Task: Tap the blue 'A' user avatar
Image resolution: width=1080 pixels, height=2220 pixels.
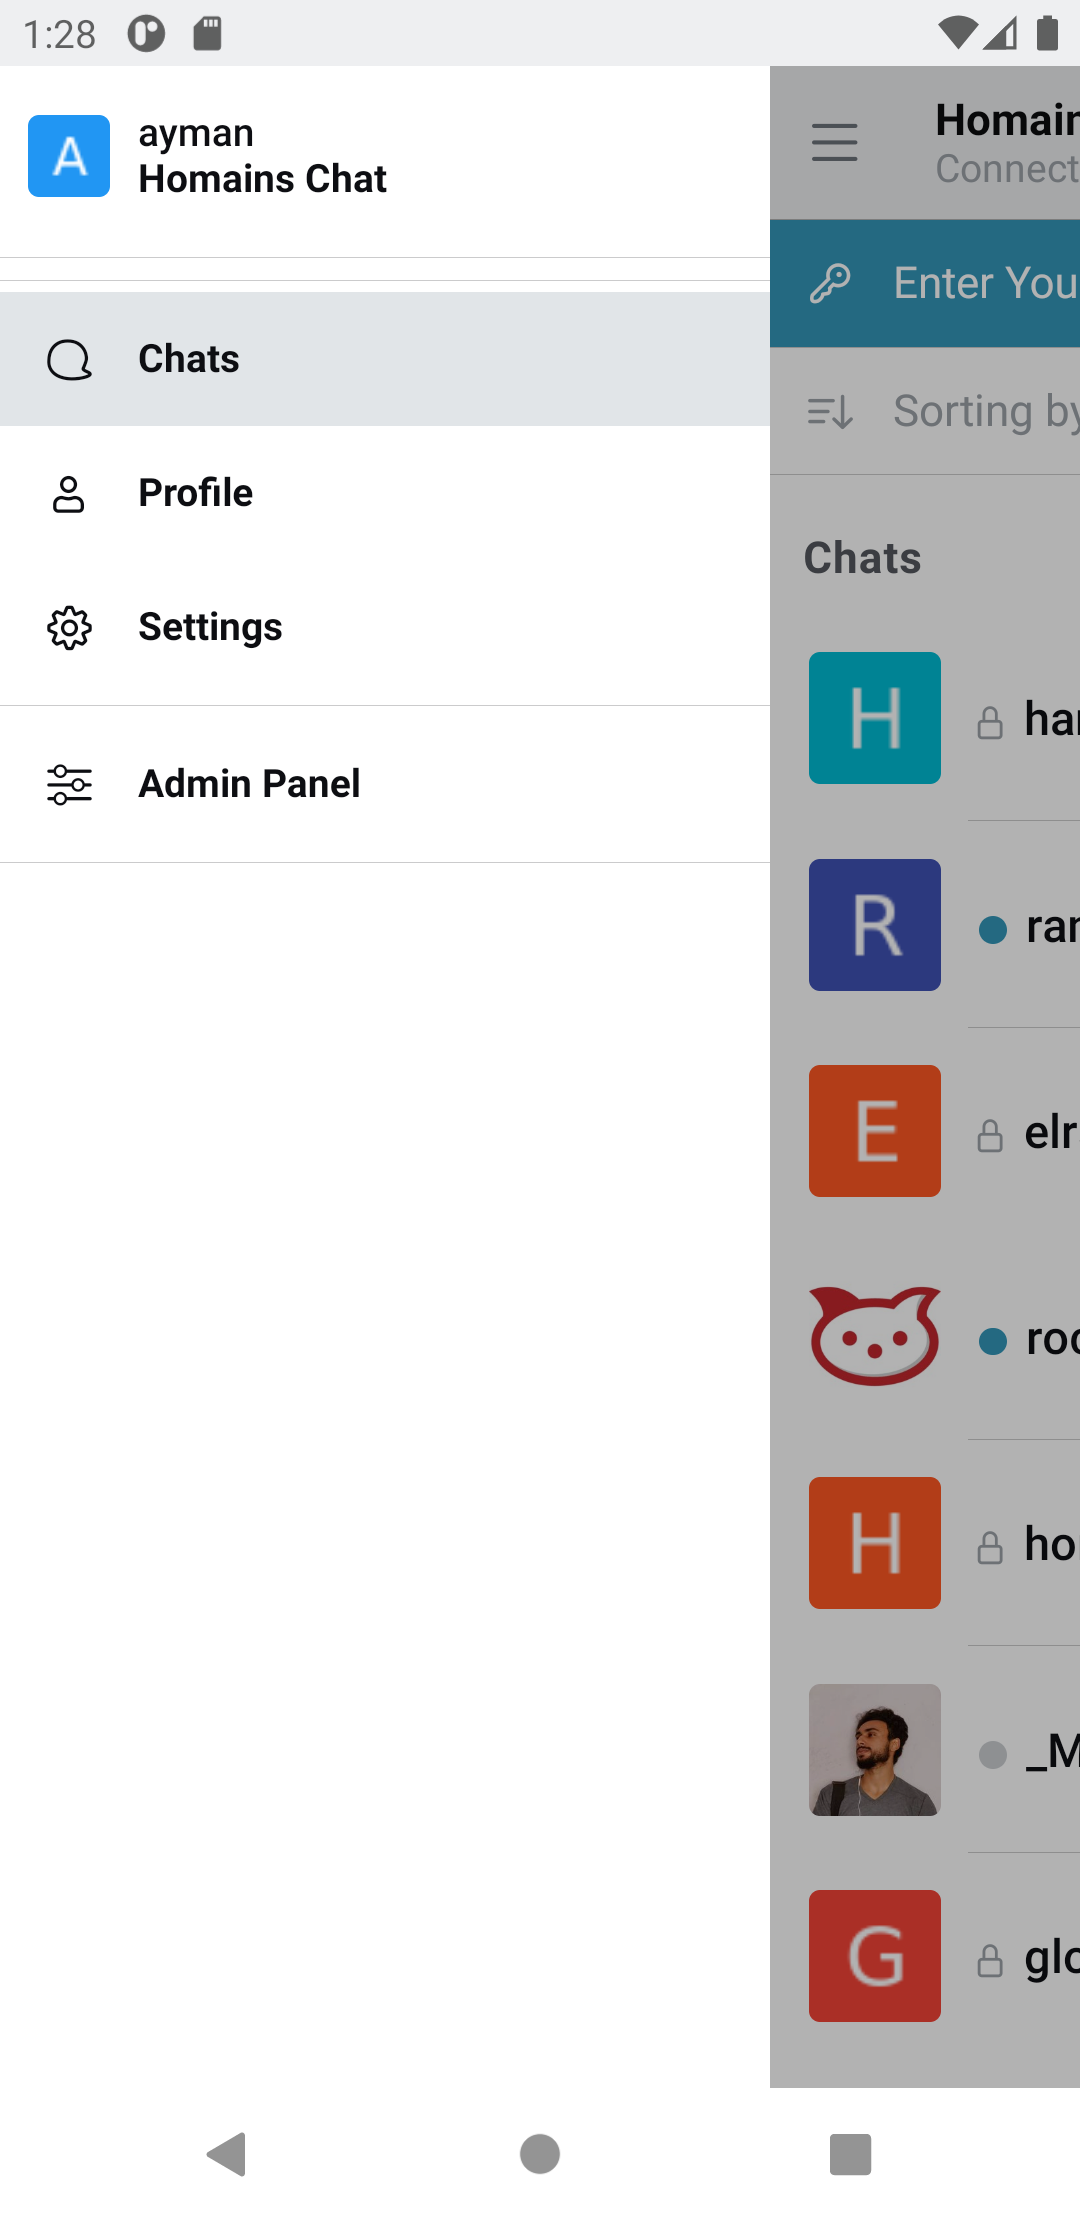Action: tap(69, 156)
